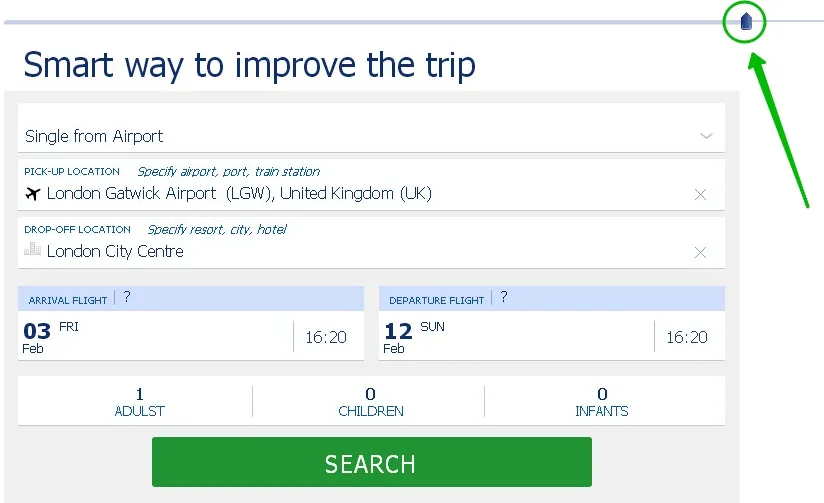This screenshot has height=503, width=824.
Task: Click the building icon in drop-off field
Action: pyautogui.click(x=32, y=249)
